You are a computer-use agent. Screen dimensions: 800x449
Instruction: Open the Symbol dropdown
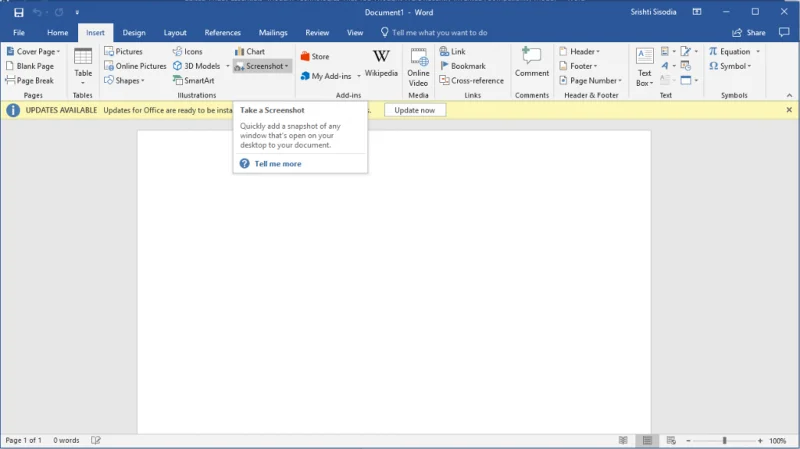coord(730,66)
